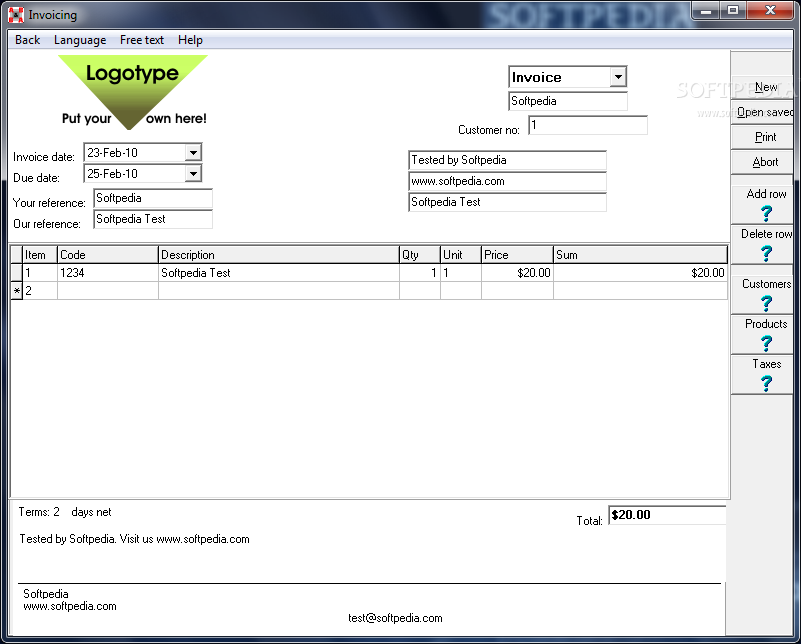Click the footer company name Softpedia
This screenshot has height=644, width=801.
coord(46,593)
